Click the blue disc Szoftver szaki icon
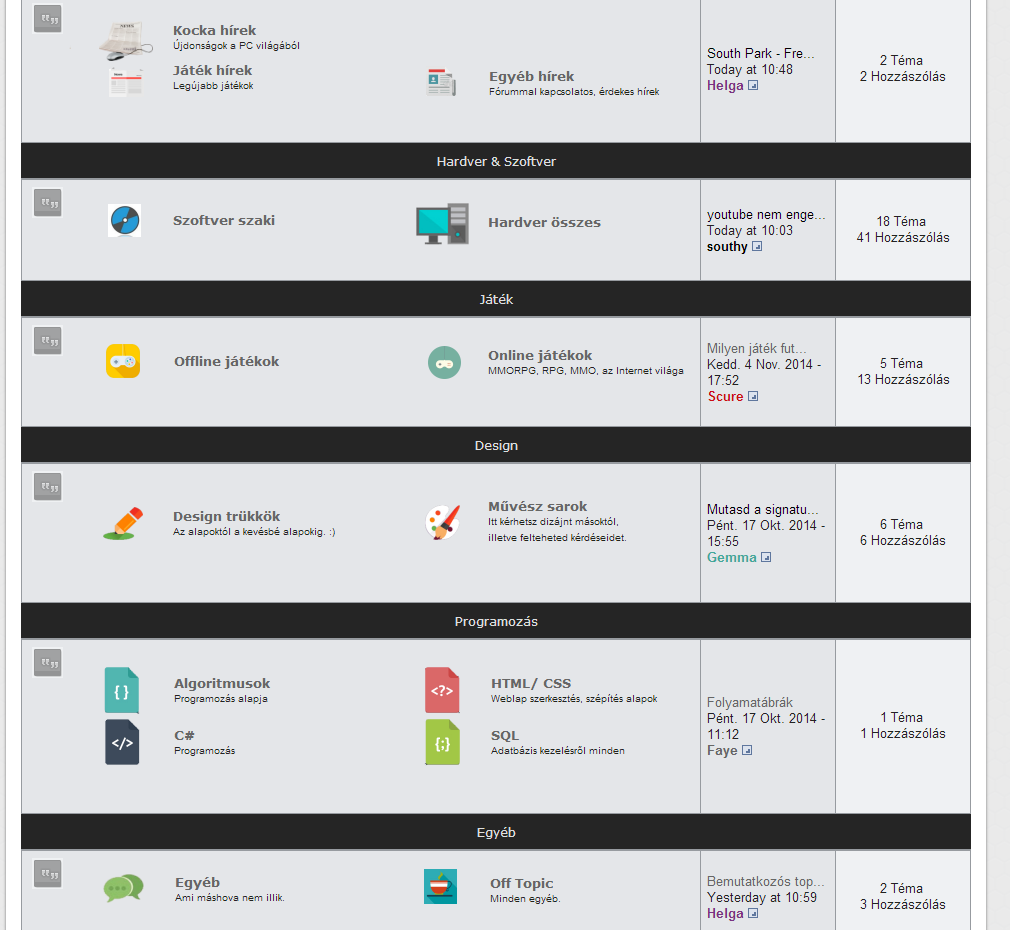 (x=124, y=221)
